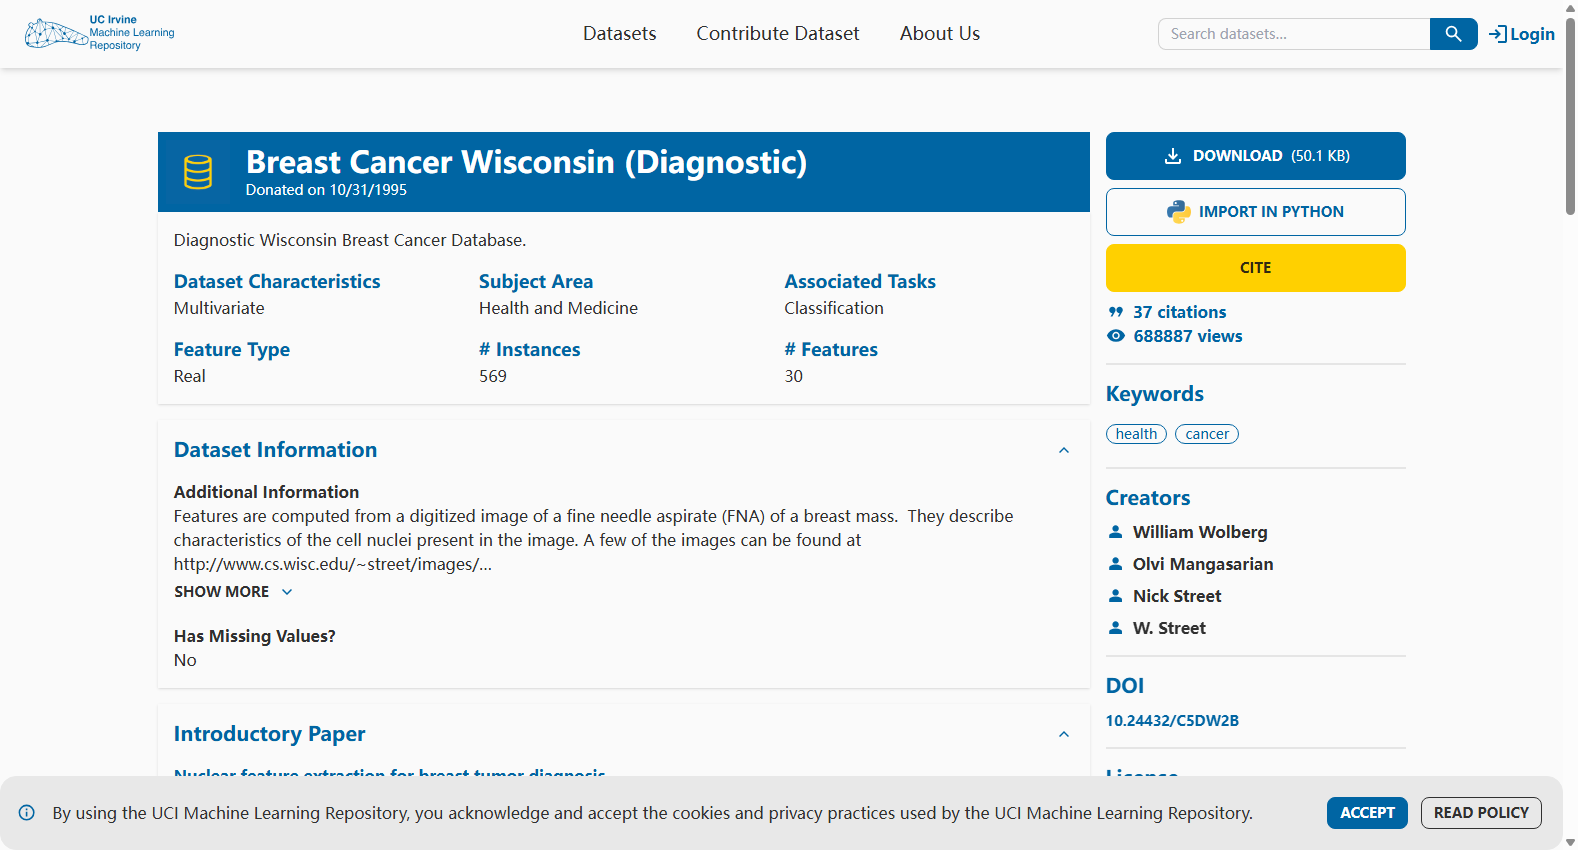Click the Additional Information subheading
This screenshot has width=1578, height=850.
coord(266,492)
